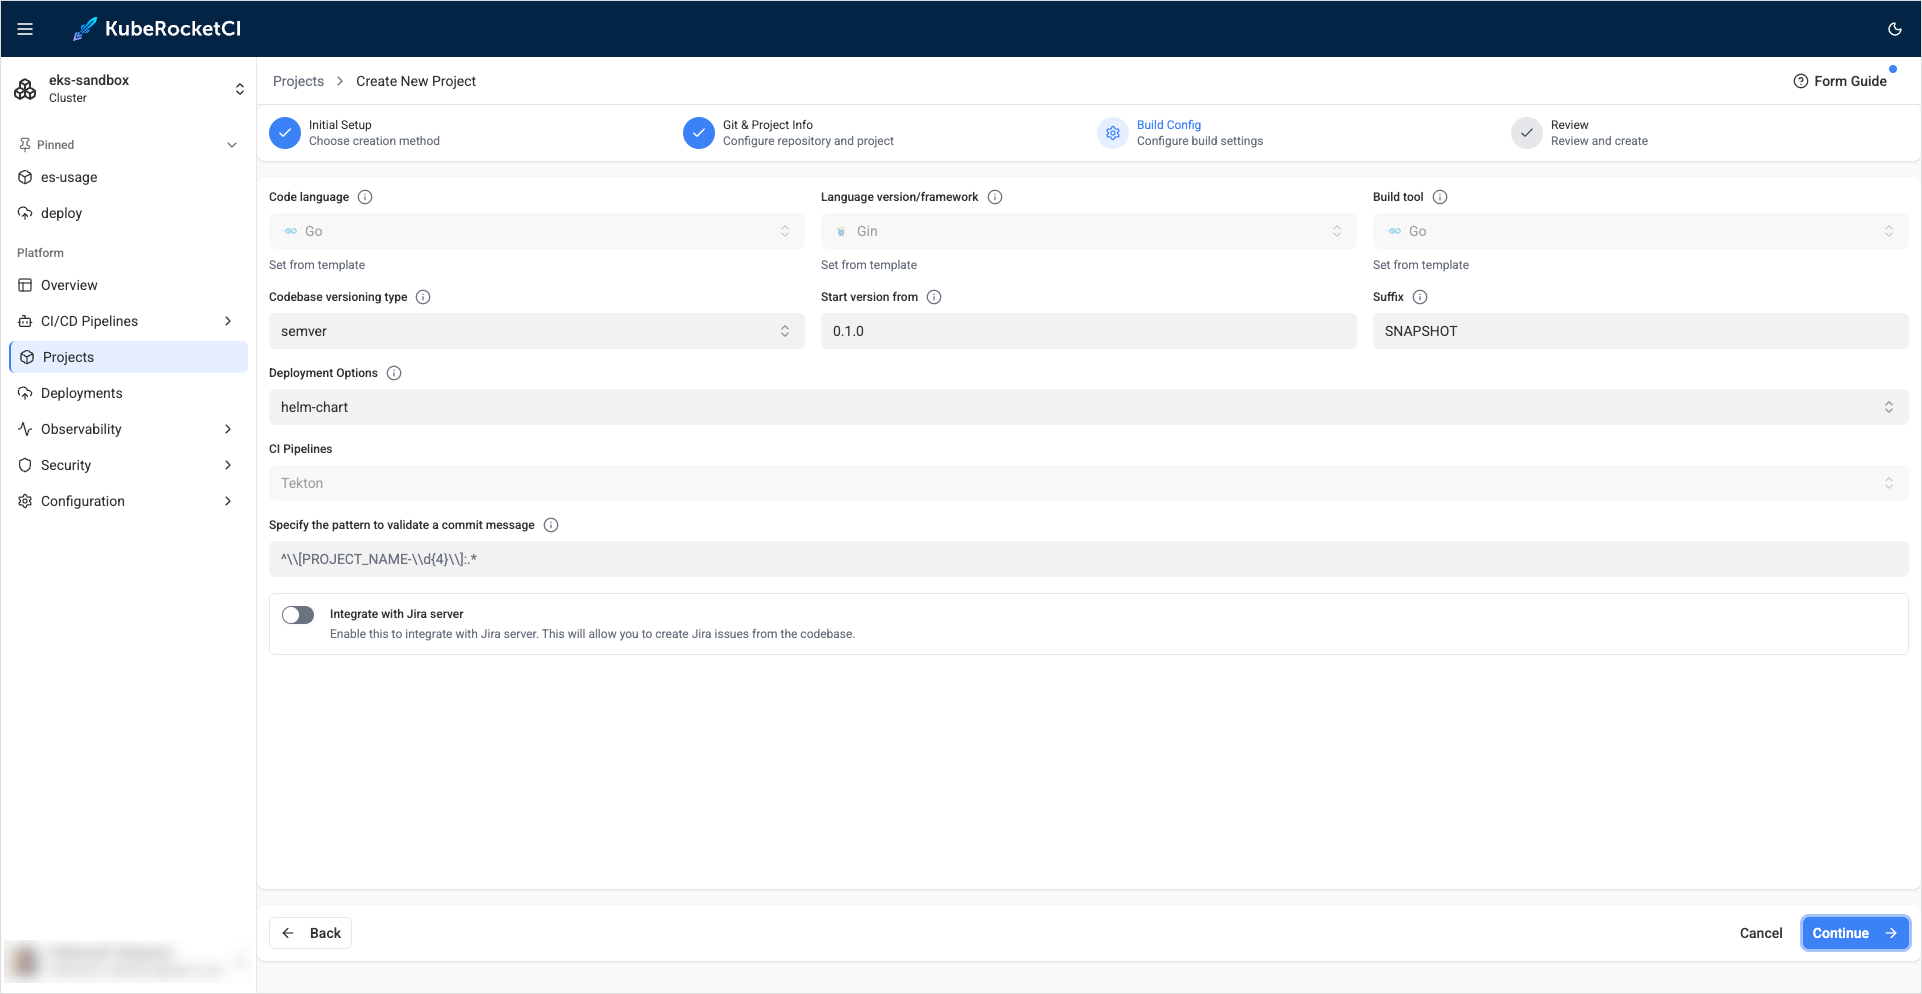Screen dimensions: 1922x994
Task: Enable Integrate with Jira server toggle
Action: (x=298, y=615)
